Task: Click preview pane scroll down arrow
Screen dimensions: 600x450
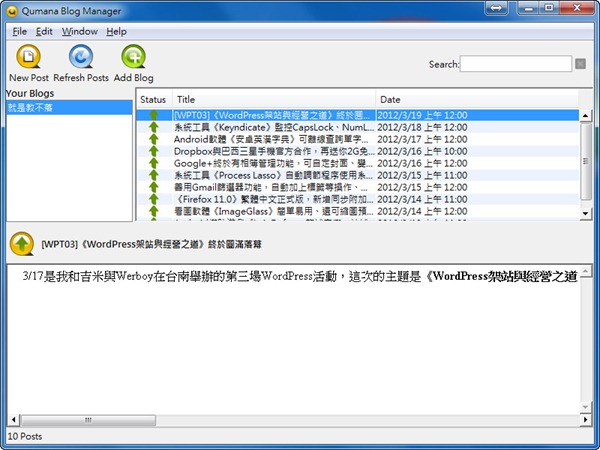Action: (x=585, y=407)
